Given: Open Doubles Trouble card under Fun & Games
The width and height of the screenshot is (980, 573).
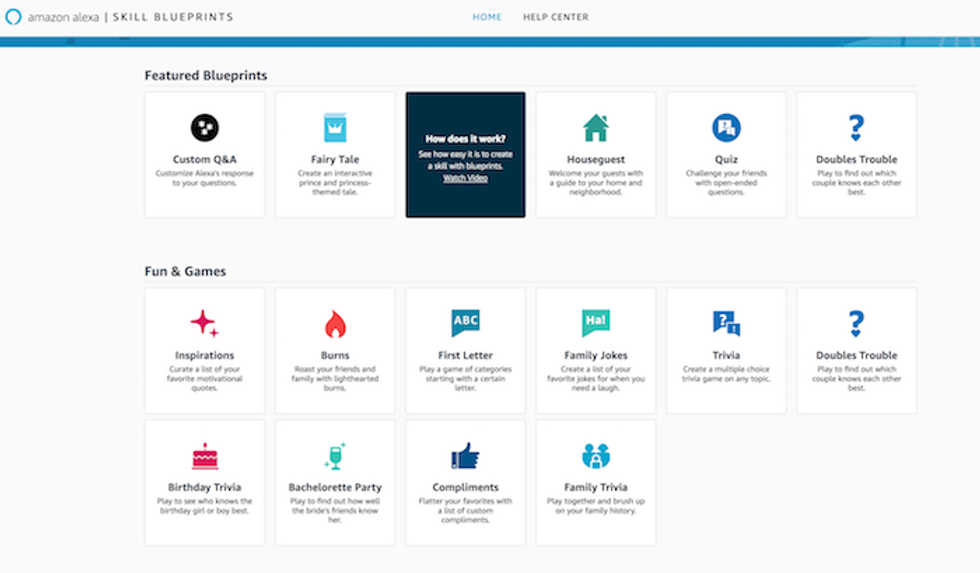Looking at the screenshot, I should [856, 351].
